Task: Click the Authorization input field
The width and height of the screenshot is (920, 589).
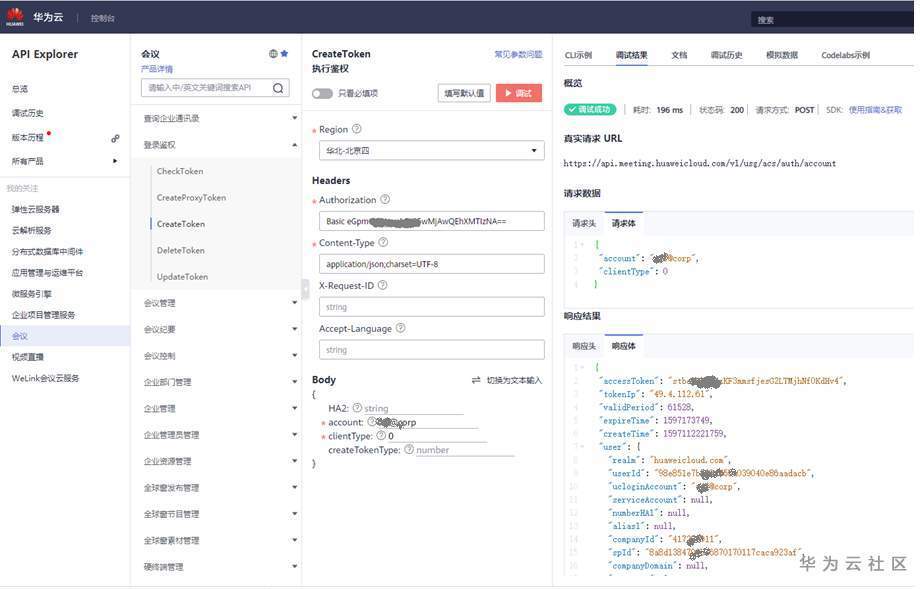Action: click(x=432, y=221)
